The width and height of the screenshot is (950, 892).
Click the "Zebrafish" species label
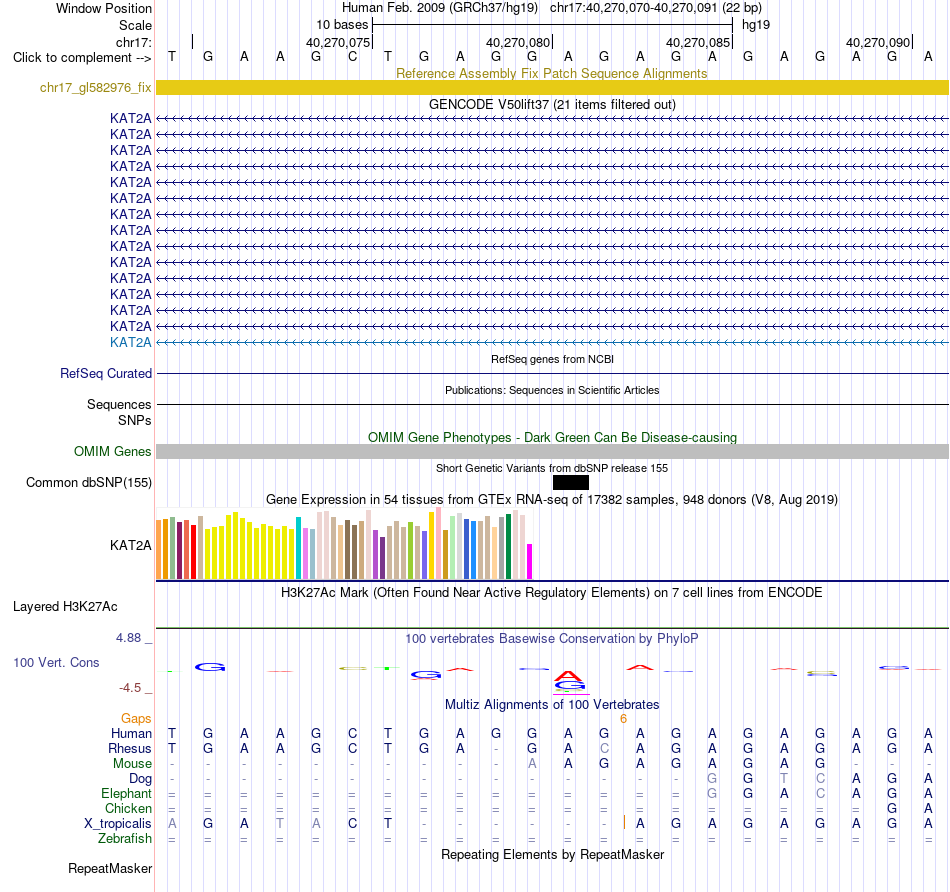[125, 839]
